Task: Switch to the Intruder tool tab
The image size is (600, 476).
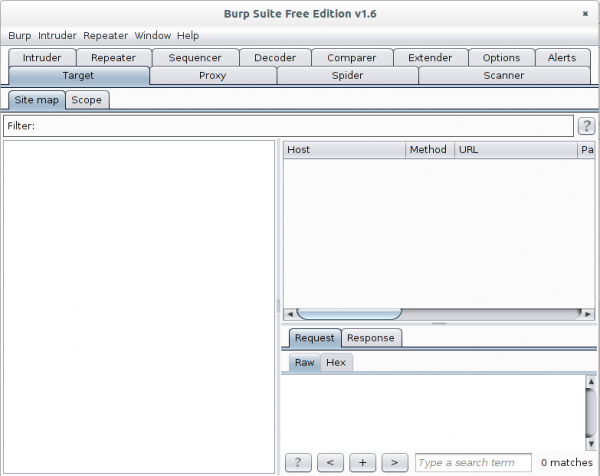Action: pos(42,58)
